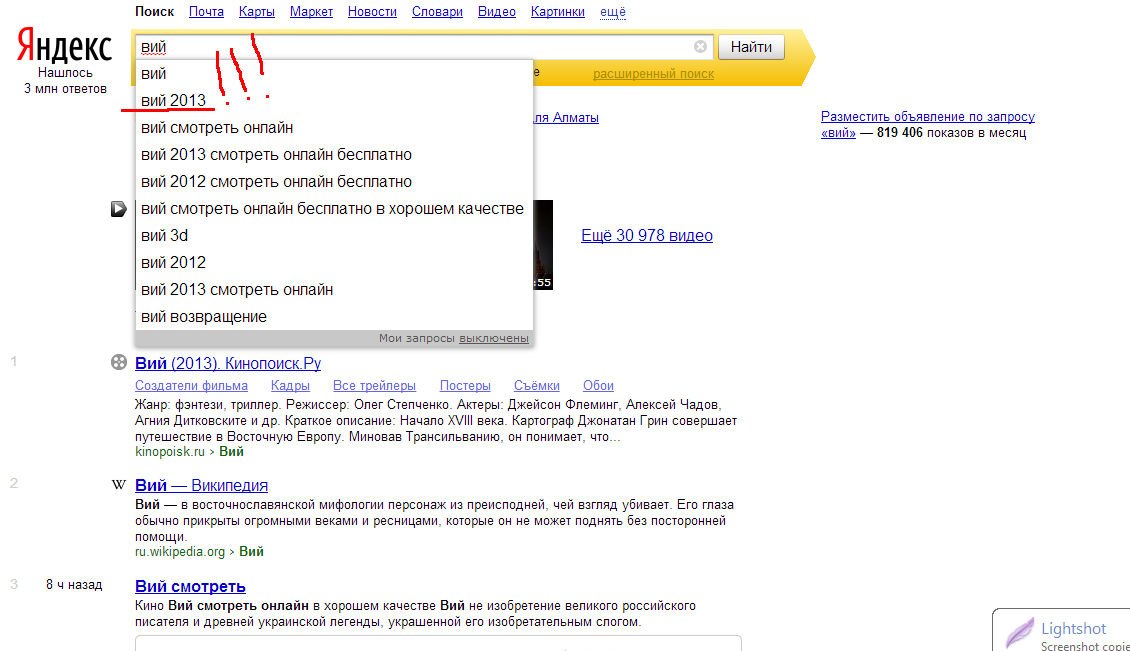Open the Почта tab
Image resolution: width=1130 pixels, height=651 pixels.
click(x=206, y=12)
